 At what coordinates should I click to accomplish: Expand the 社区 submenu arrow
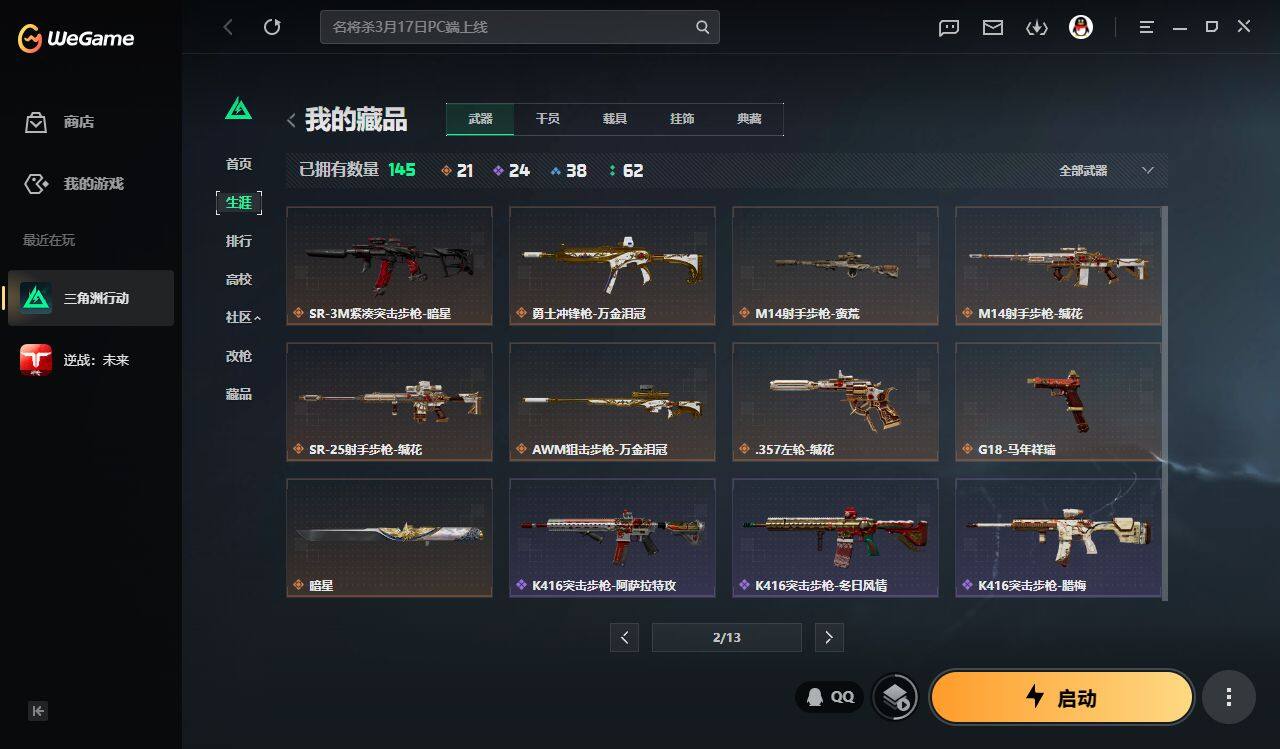[258, 318]
